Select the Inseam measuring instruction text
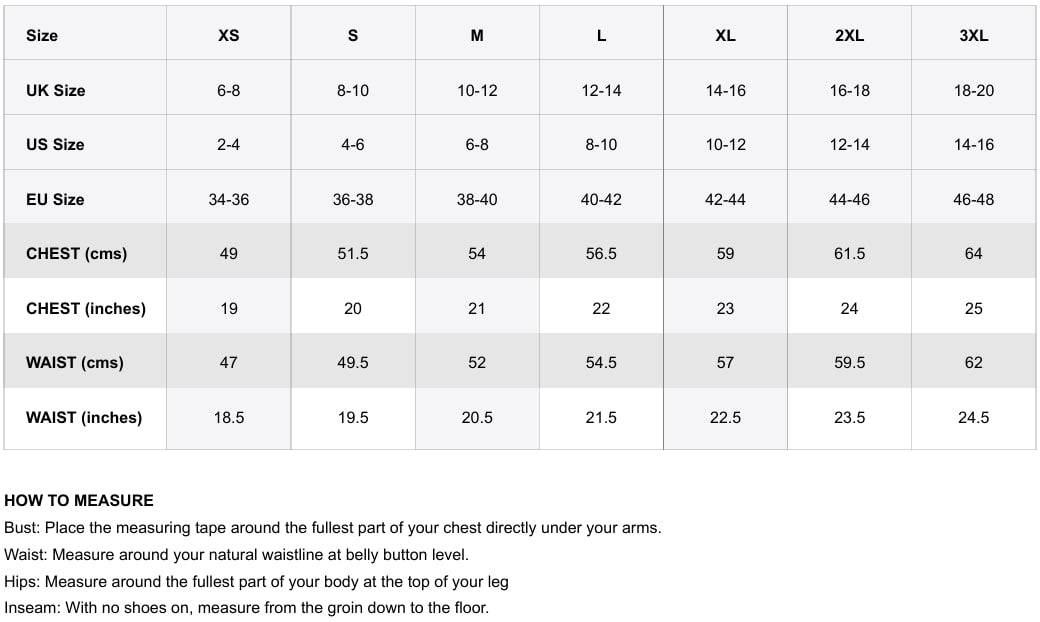The height and width of the screenshot is (622, 1040). pos(246,607)
